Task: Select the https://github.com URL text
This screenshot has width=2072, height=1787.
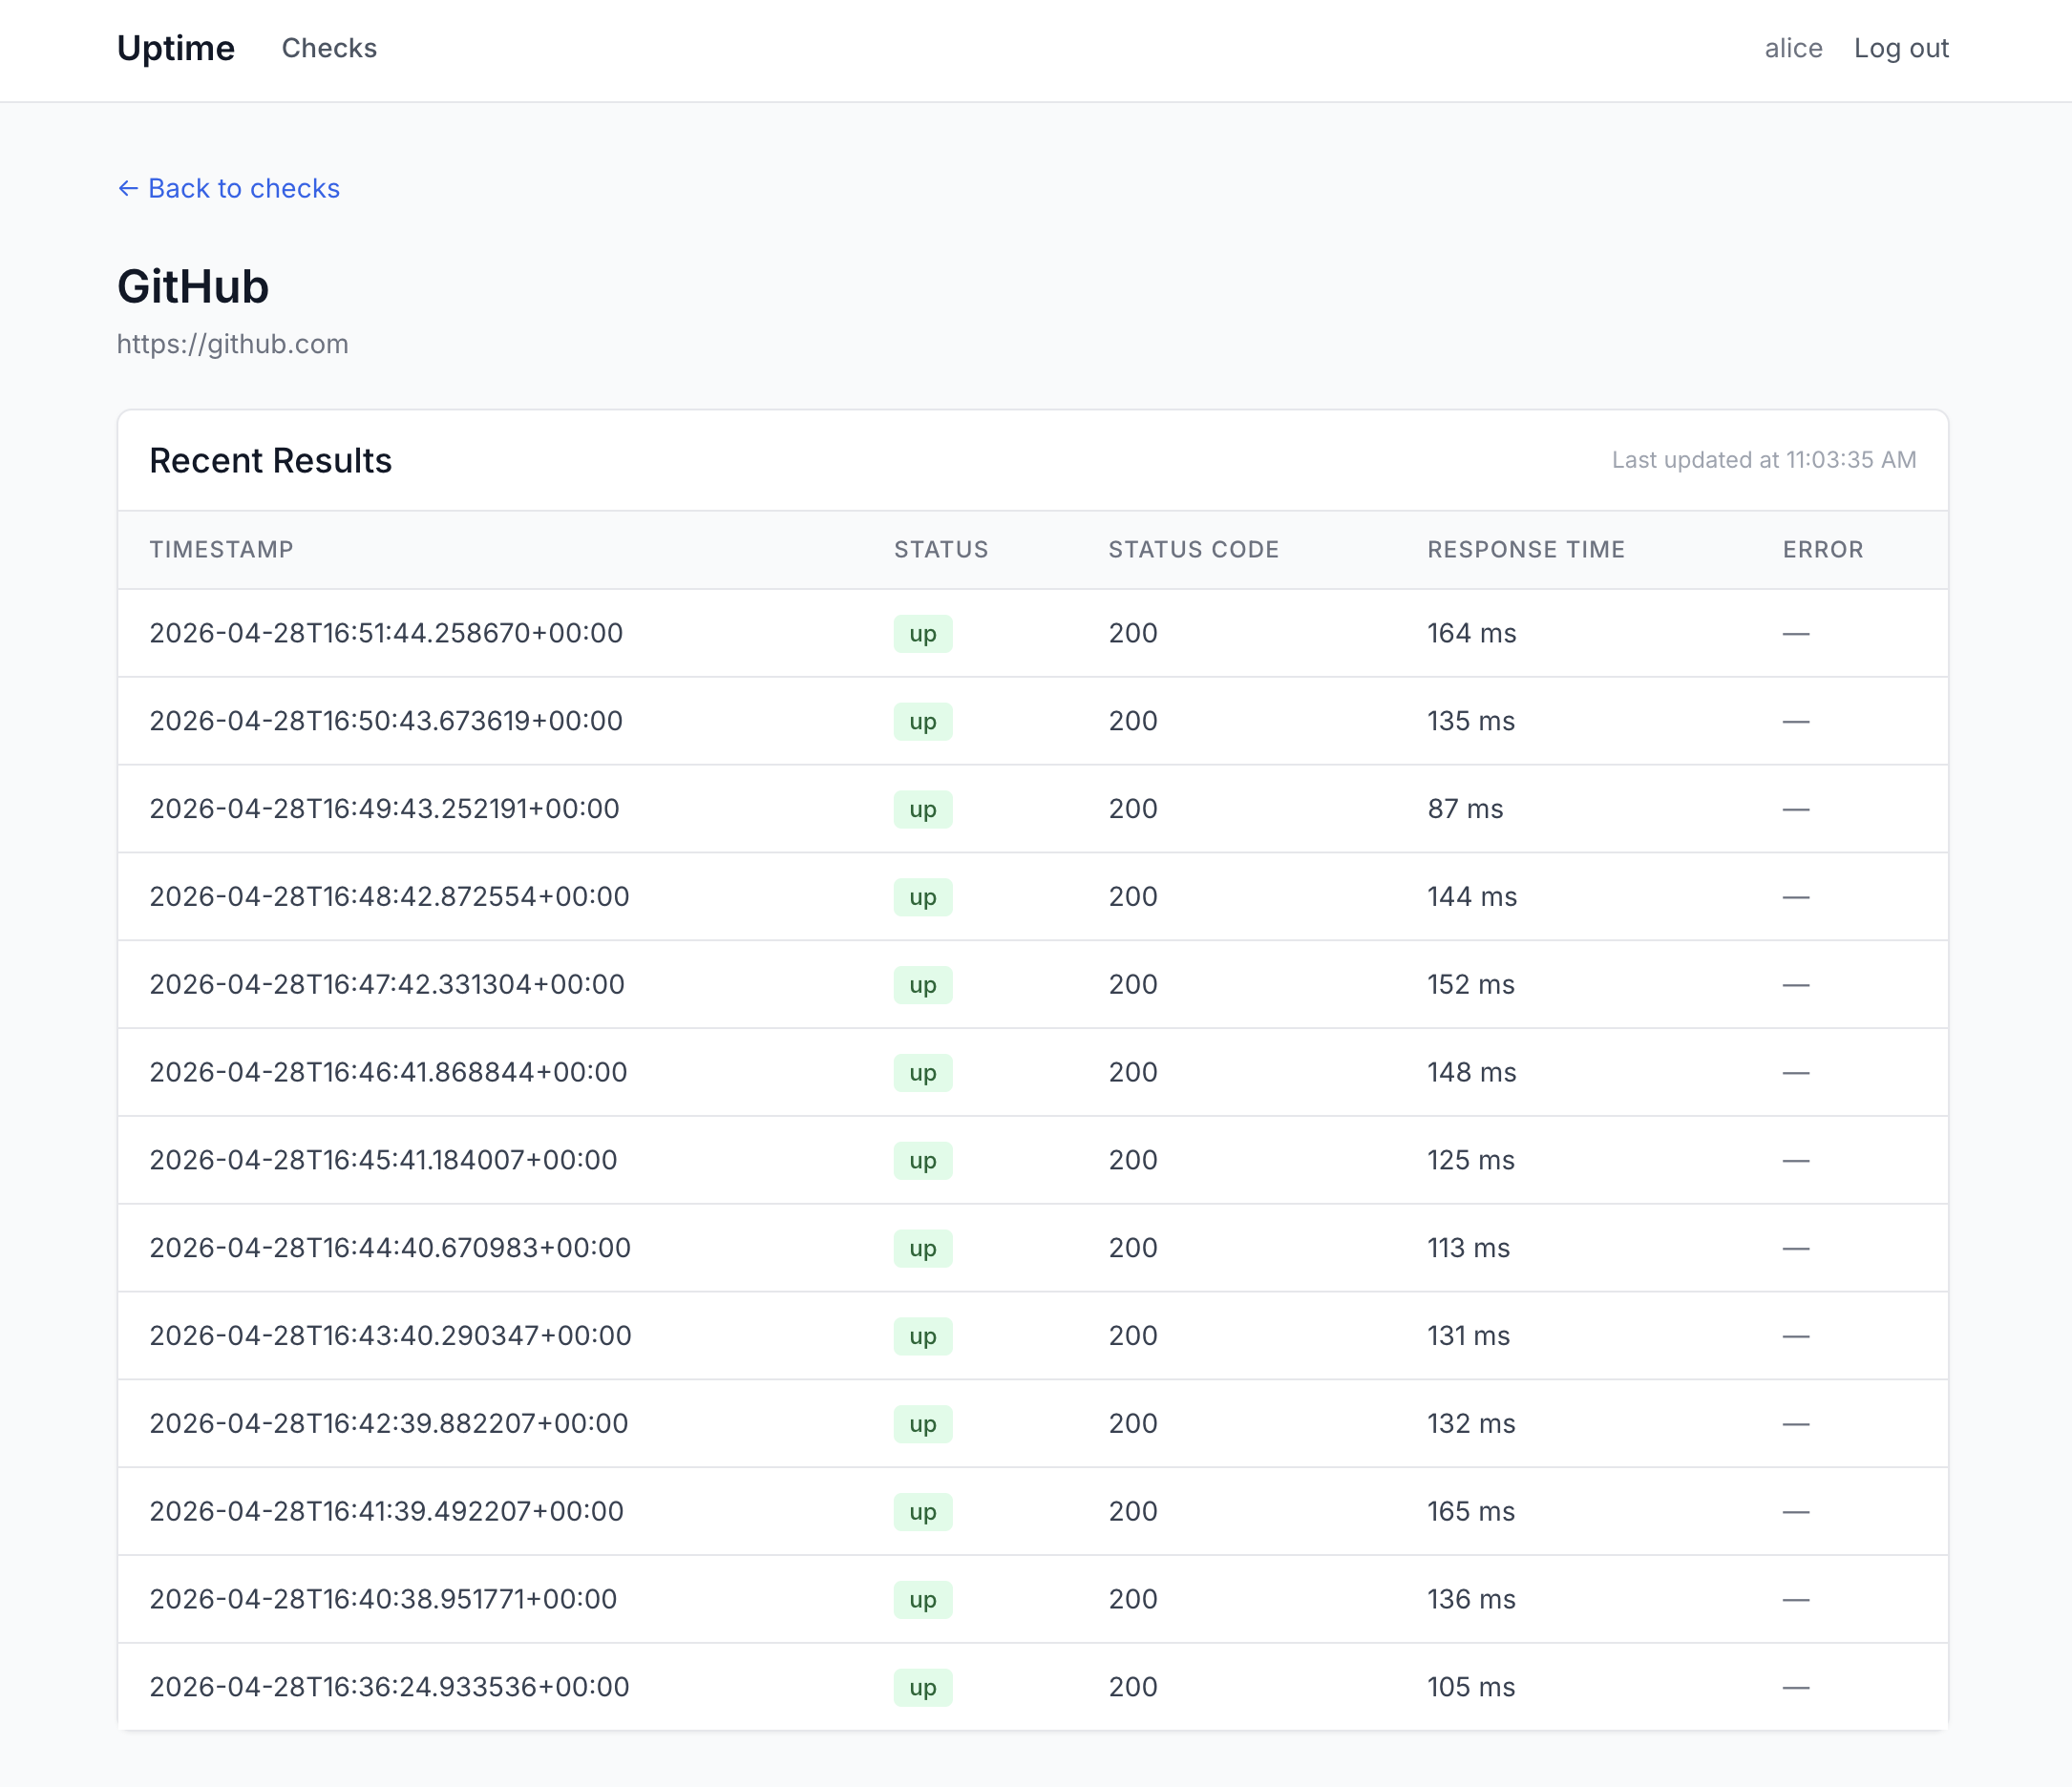Action: (232, 344)
